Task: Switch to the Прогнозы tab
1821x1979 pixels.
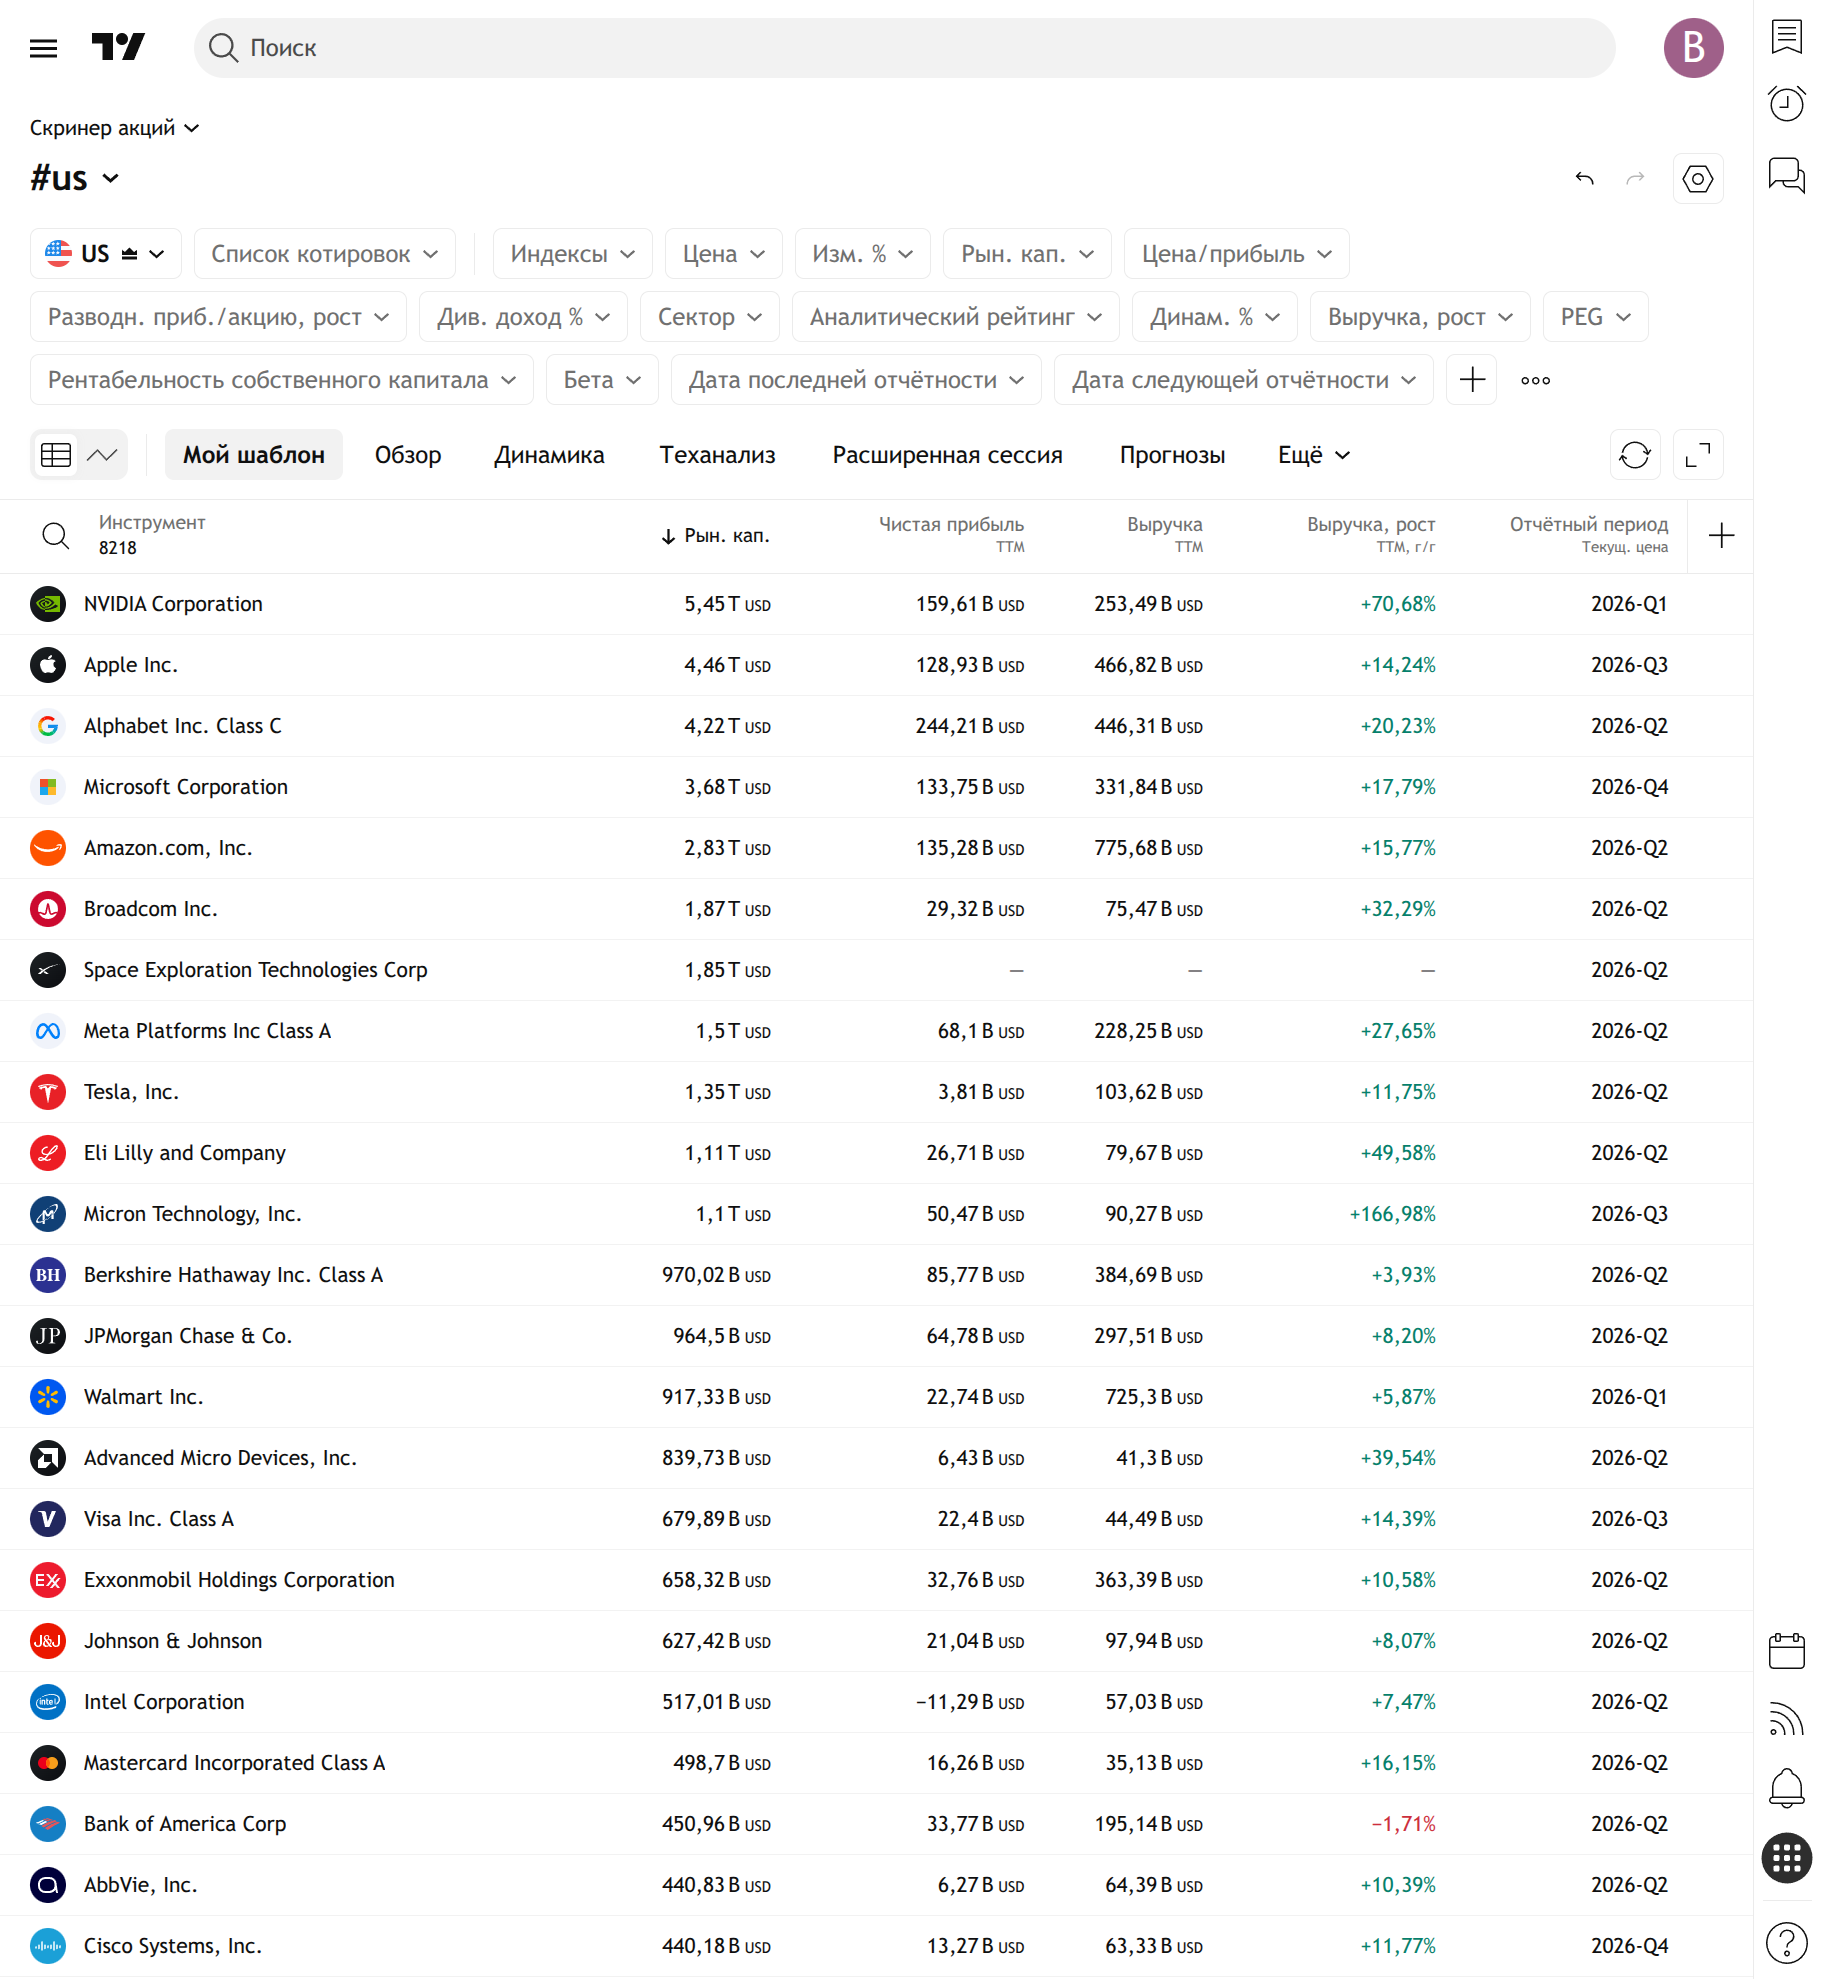Action: tap(1172, 455)
